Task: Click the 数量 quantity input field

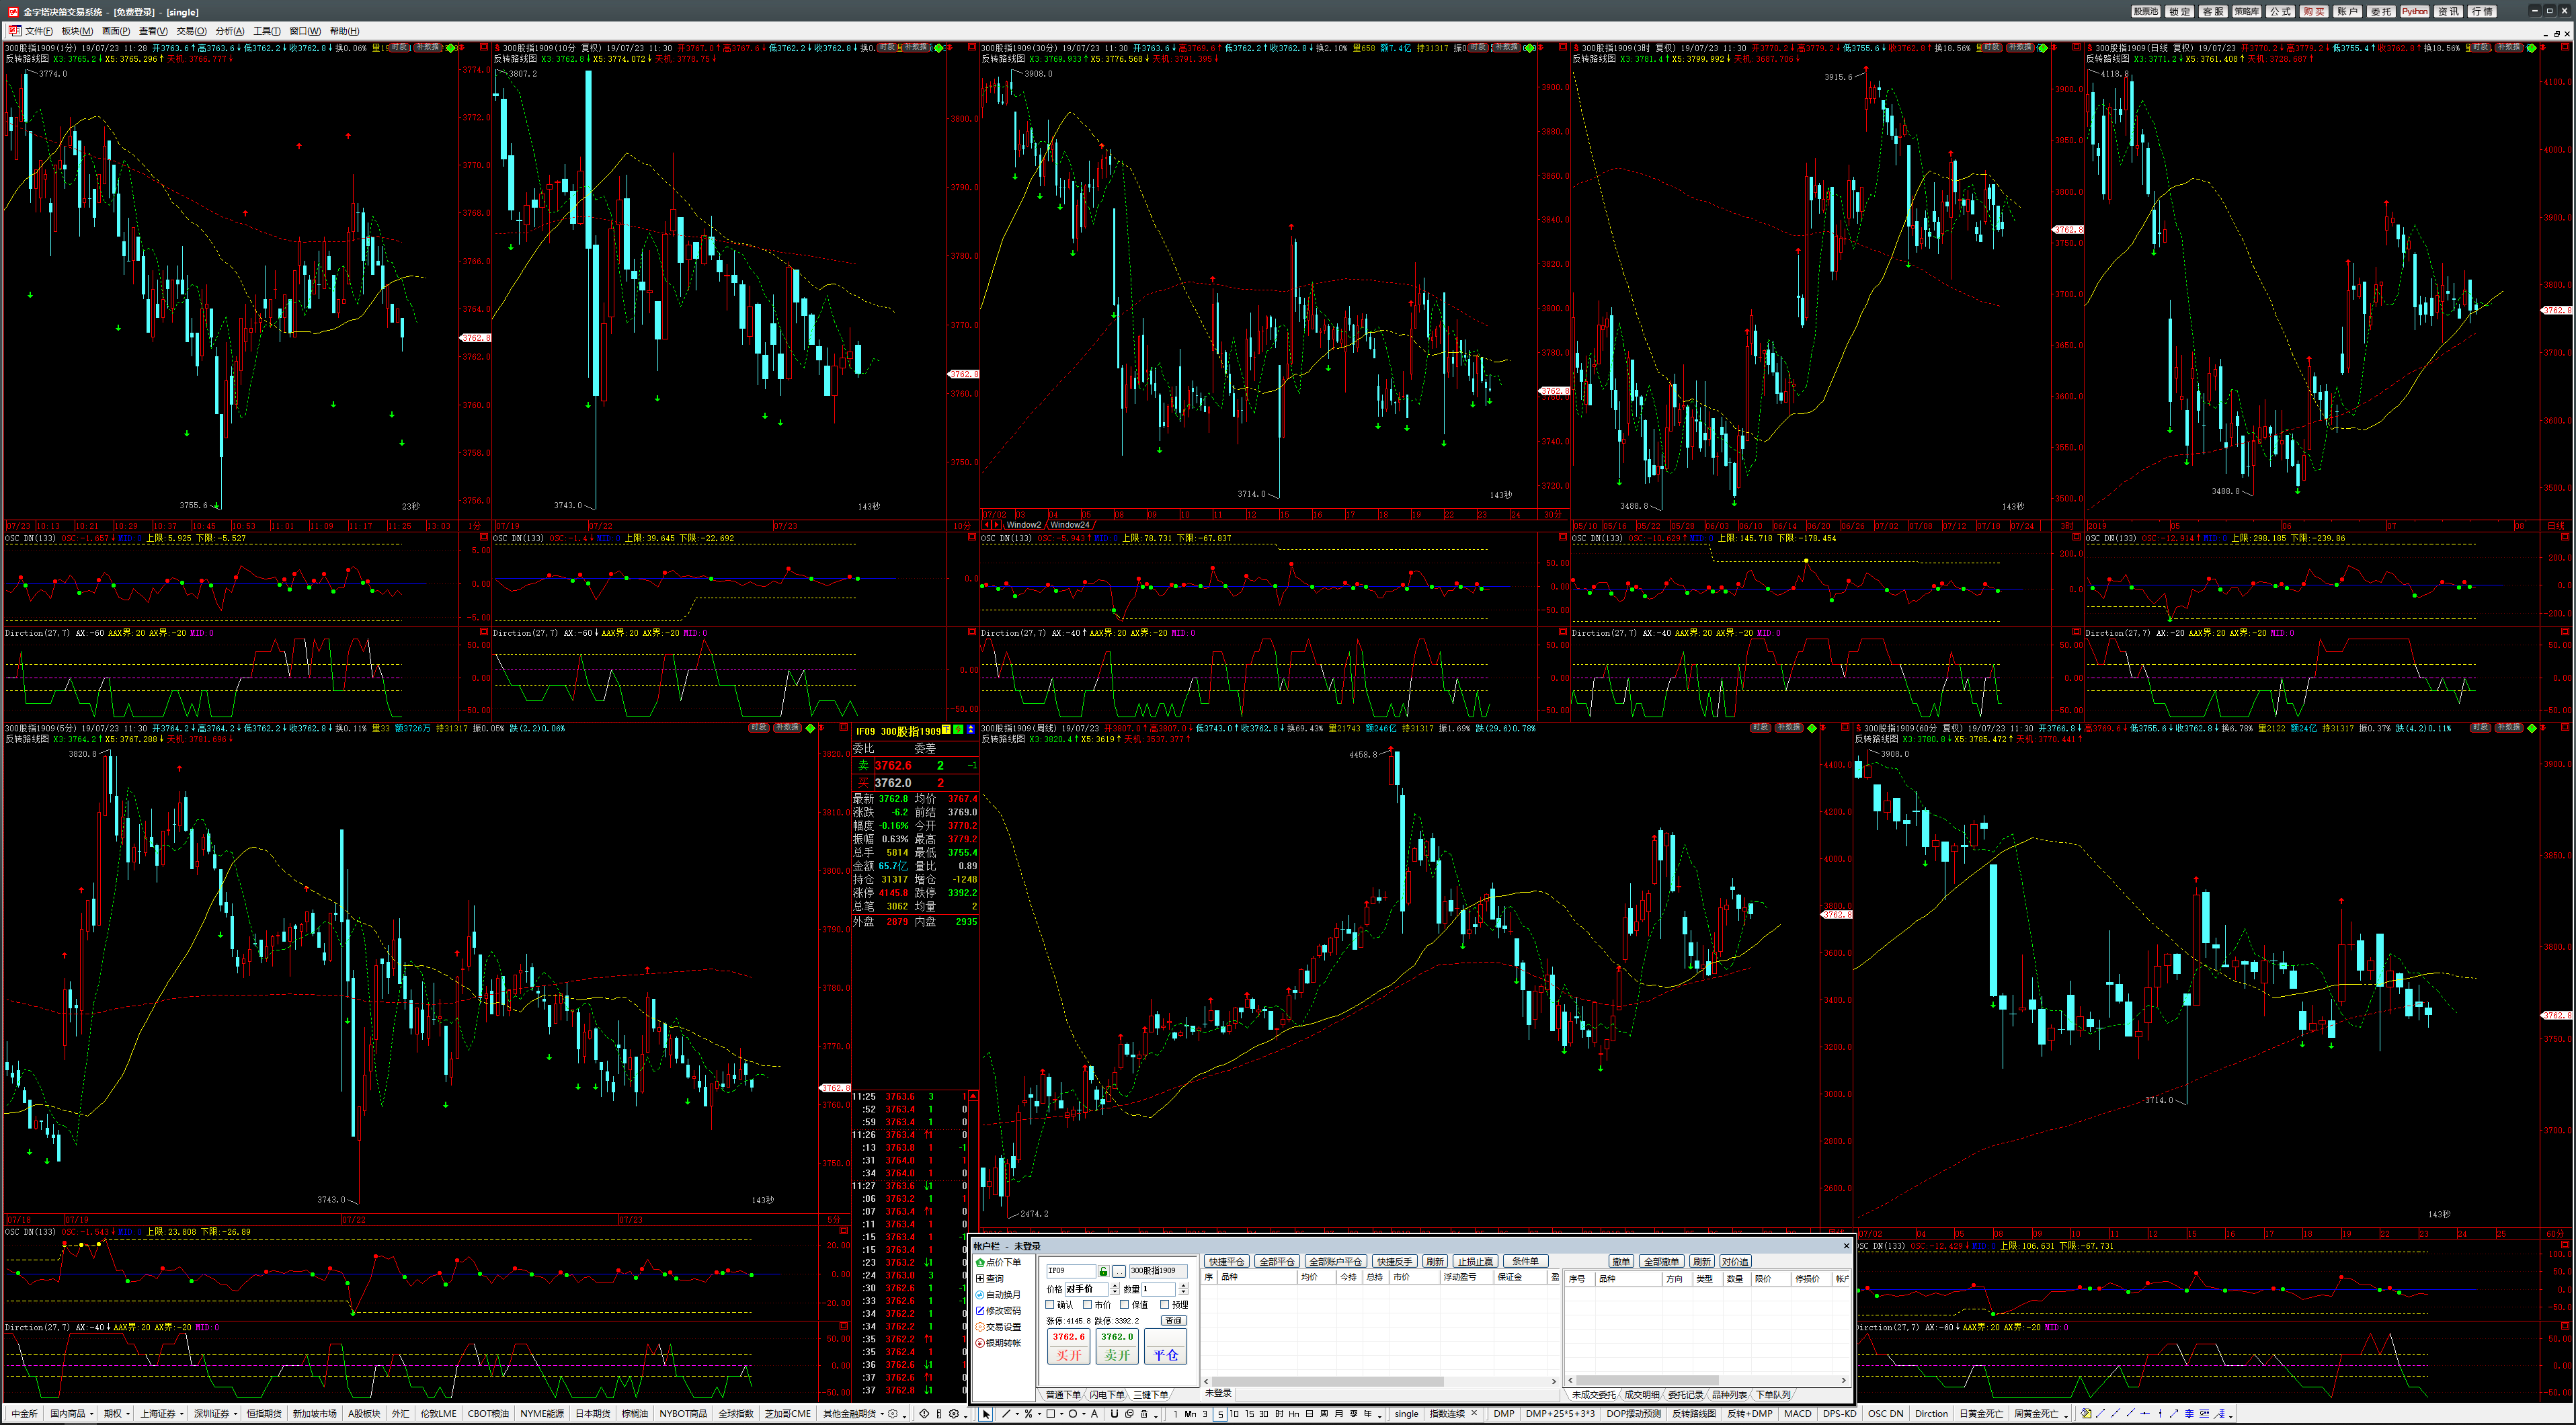Action: tap(1159, 1290)
